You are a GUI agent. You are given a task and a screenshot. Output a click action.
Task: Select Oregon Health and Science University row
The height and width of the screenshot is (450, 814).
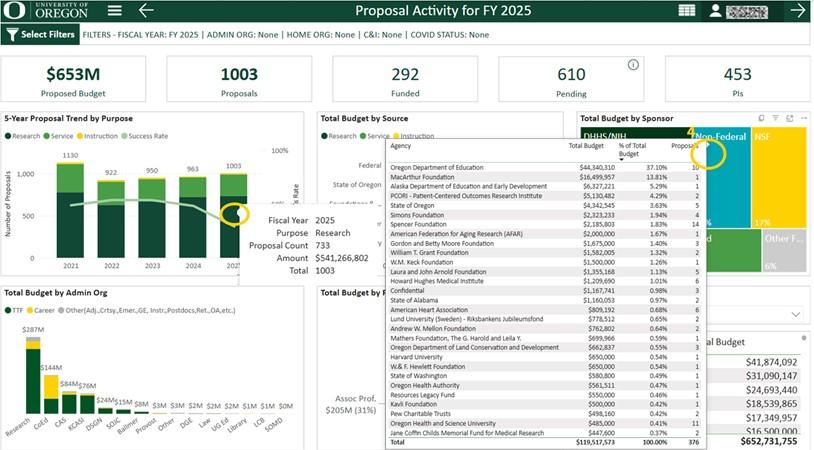click(544, 424)
